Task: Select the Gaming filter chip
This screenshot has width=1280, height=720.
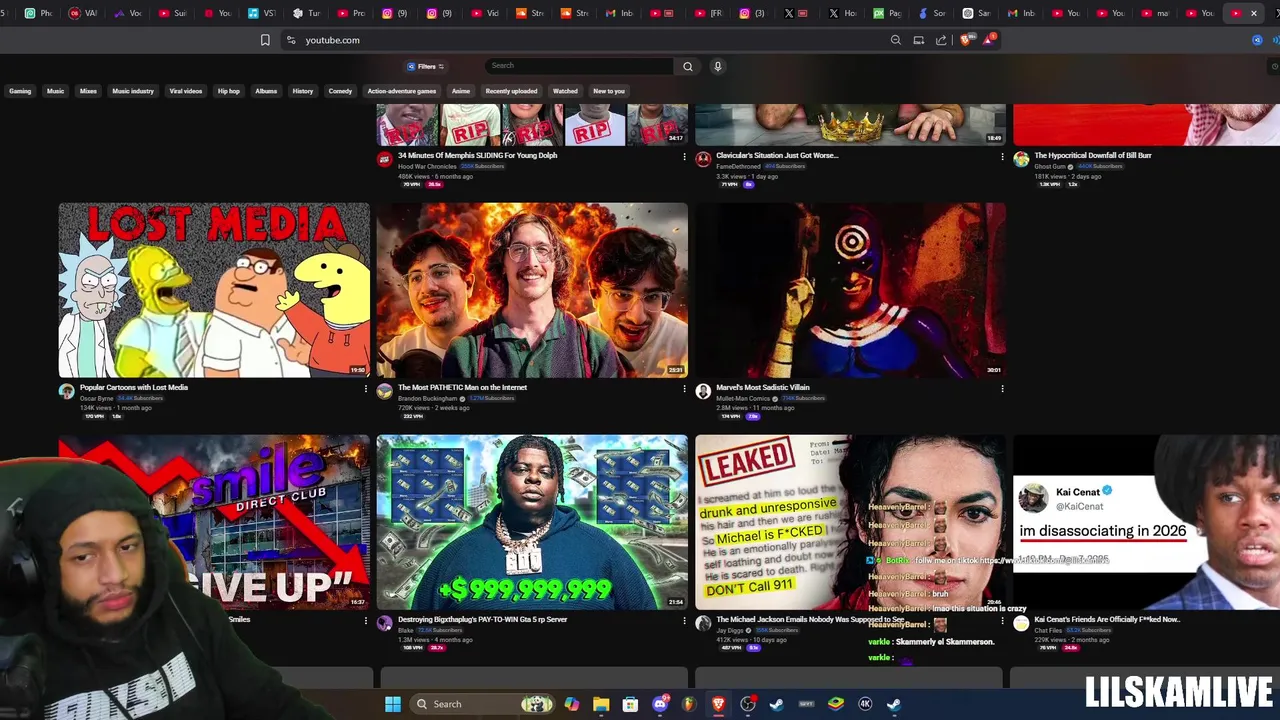Action: [x=20, y=91]
